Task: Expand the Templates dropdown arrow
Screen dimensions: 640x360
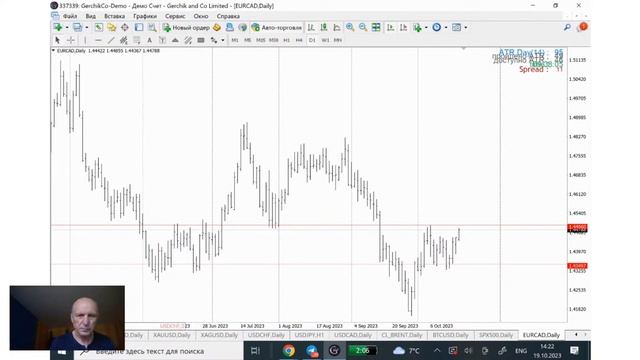Action: tap(466, 27)
